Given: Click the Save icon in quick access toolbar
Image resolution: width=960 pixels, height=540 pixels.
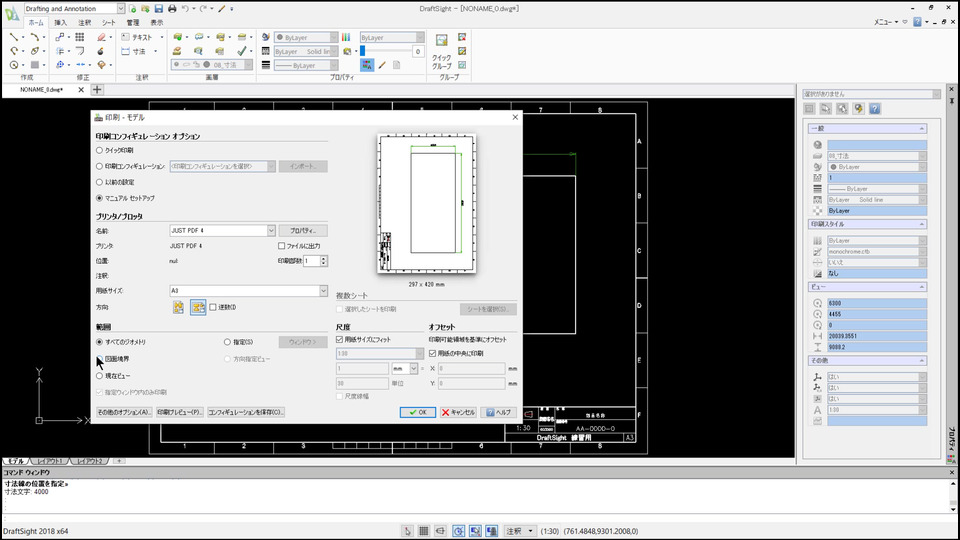Looking at the screenshot, I should (x=159, y=8).
